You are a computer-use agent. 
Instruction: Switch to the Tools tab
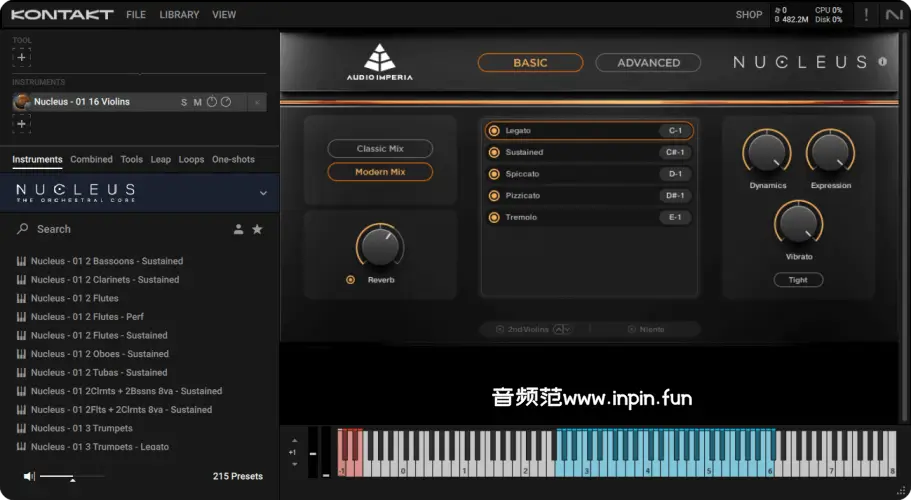pyautogui.click(x=131, y=159)
